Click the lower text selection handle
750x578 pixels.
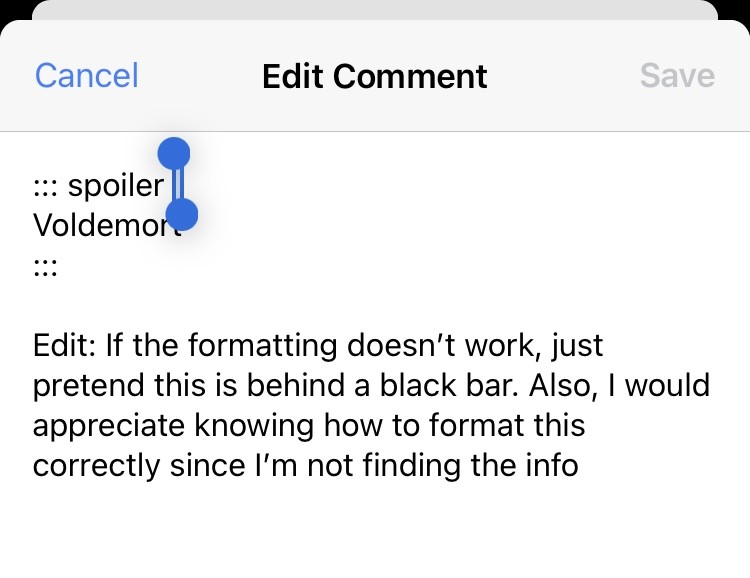[x=182, y=214]
